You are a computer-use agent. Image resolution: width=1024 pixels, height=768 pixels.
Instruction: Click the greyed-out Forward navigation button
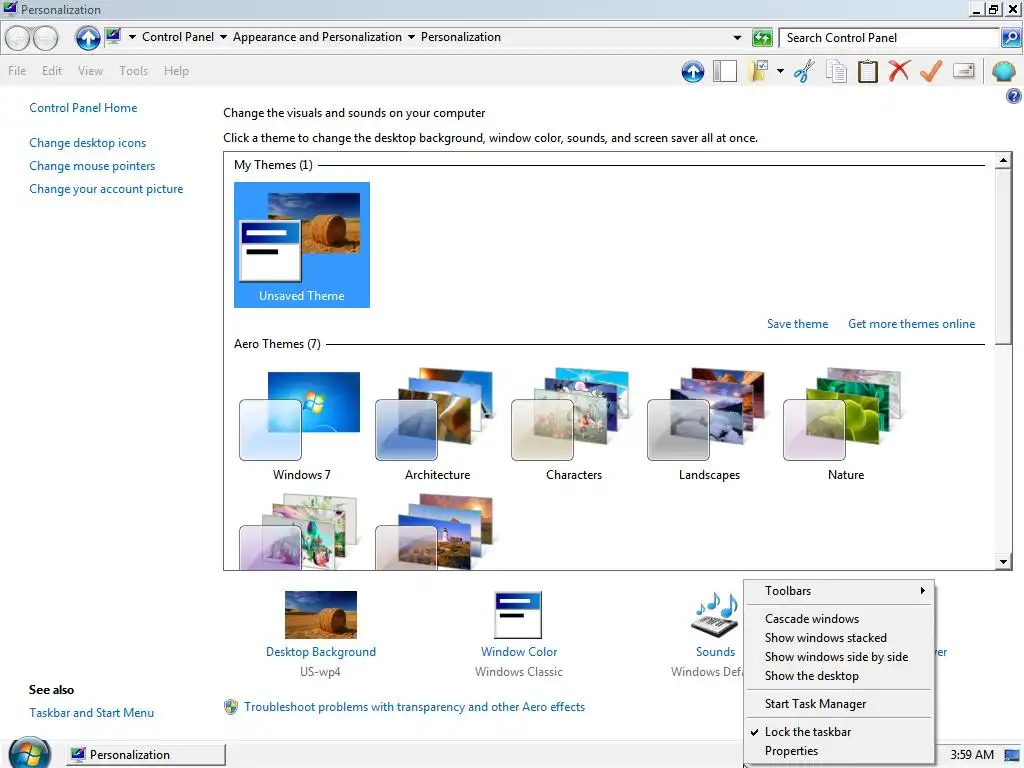tap(45, 39)
